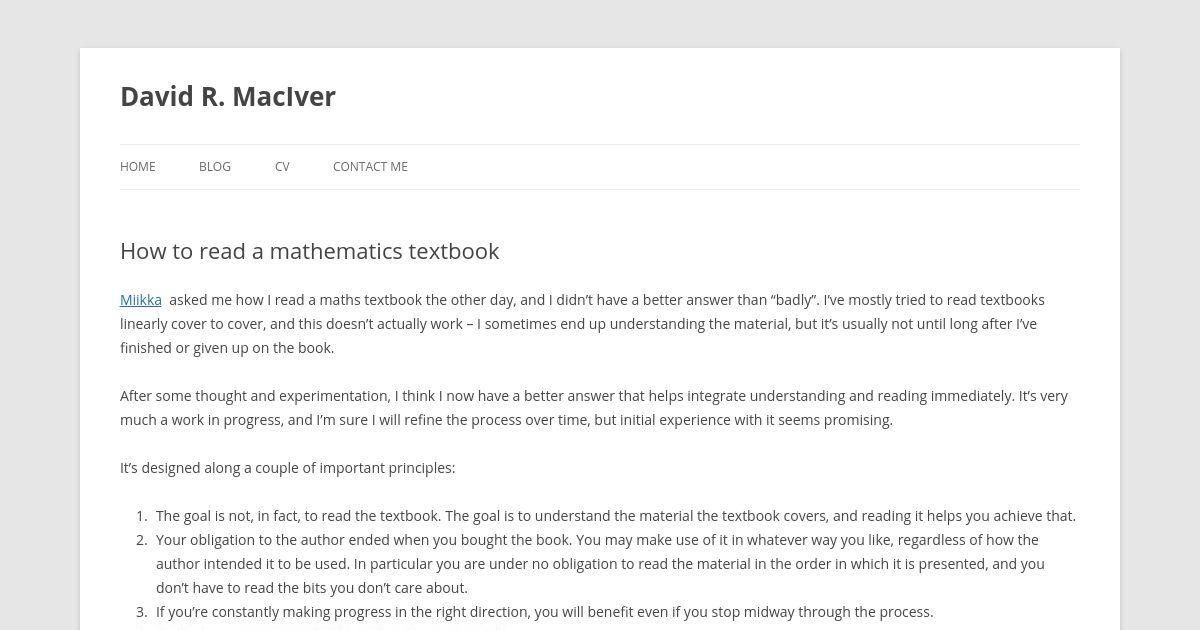Click the 'How to read a mathematics textbook' heading
This screenshot has height=630, width=1200.
tap(309, 251)
